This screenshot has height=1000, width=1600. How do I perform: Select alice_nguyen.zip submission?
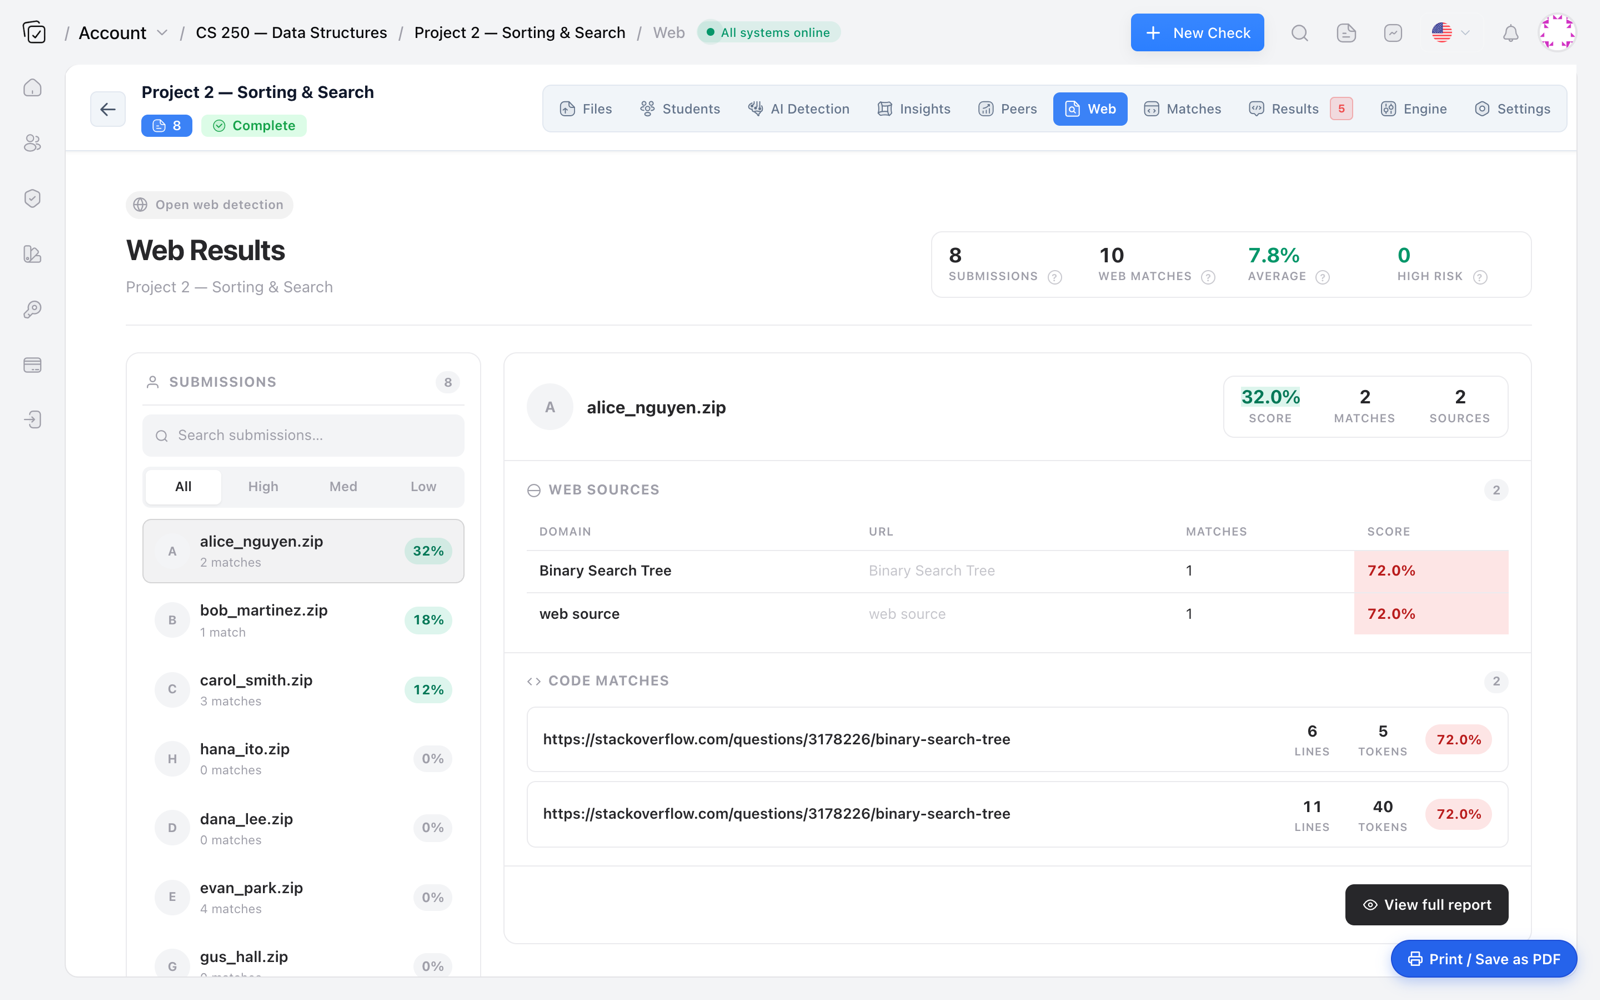(x=303, y=551)
